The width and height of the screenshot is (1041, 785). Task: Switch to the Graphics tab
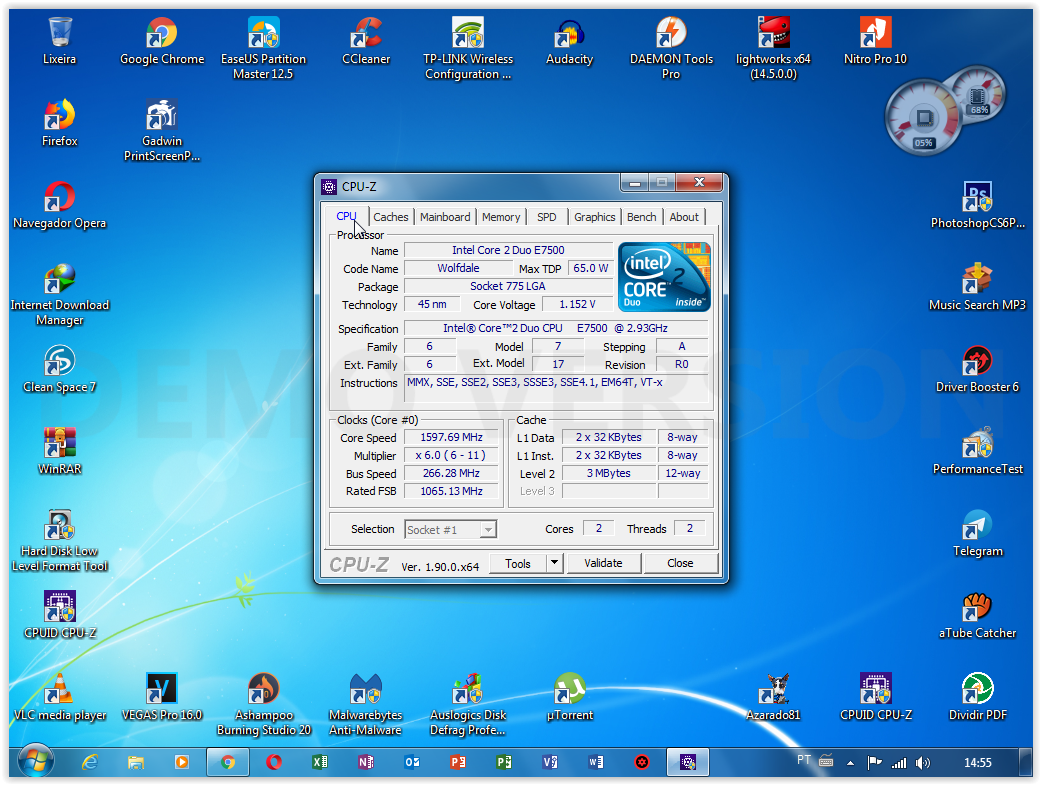point(595,217)
